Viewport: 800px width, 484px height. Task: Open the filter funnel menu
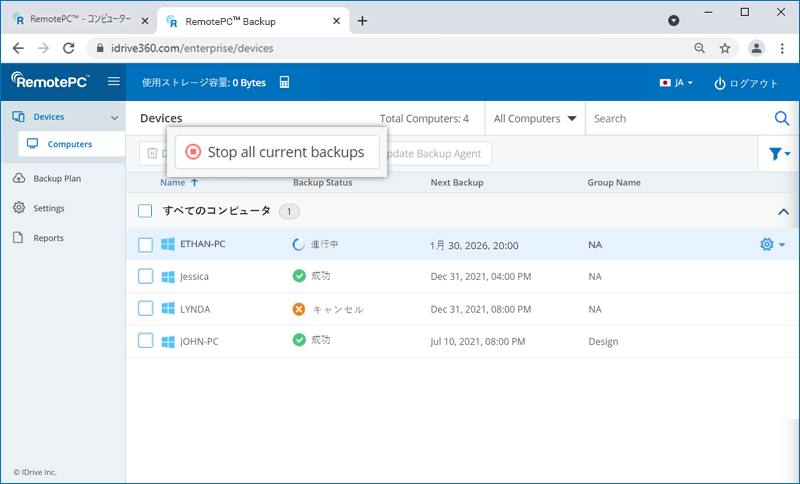779,154
